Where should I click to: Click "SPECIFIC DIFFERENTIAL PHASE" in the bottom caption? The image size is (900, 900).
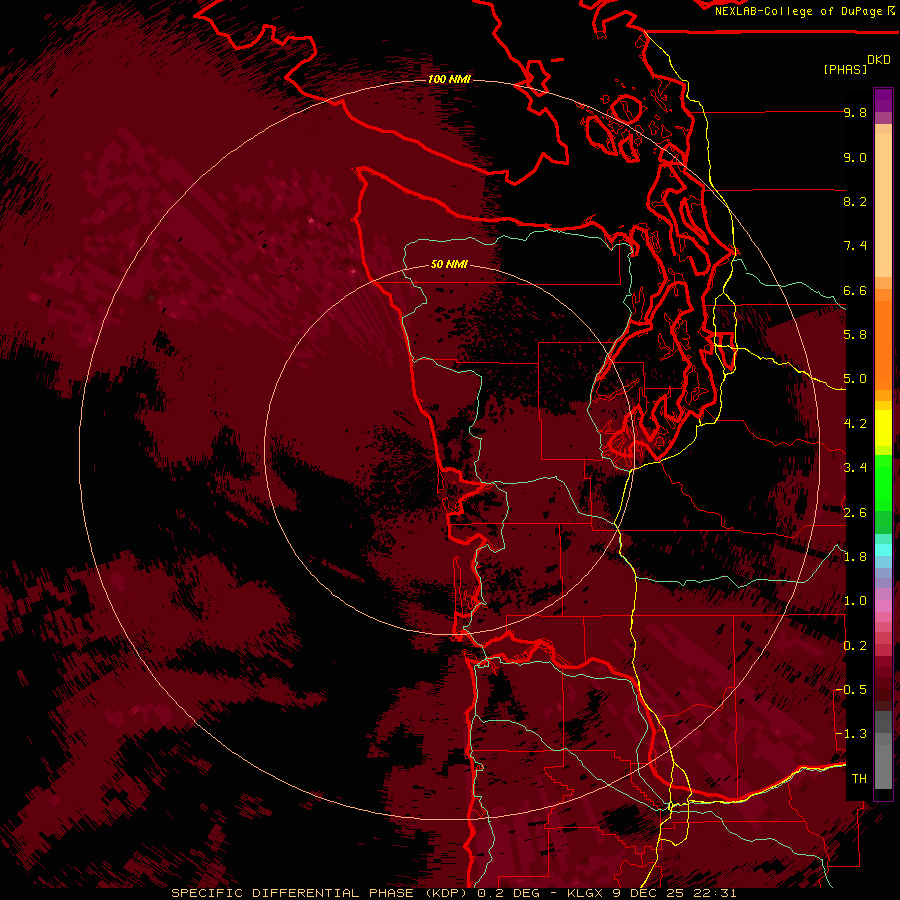[292, 893]
